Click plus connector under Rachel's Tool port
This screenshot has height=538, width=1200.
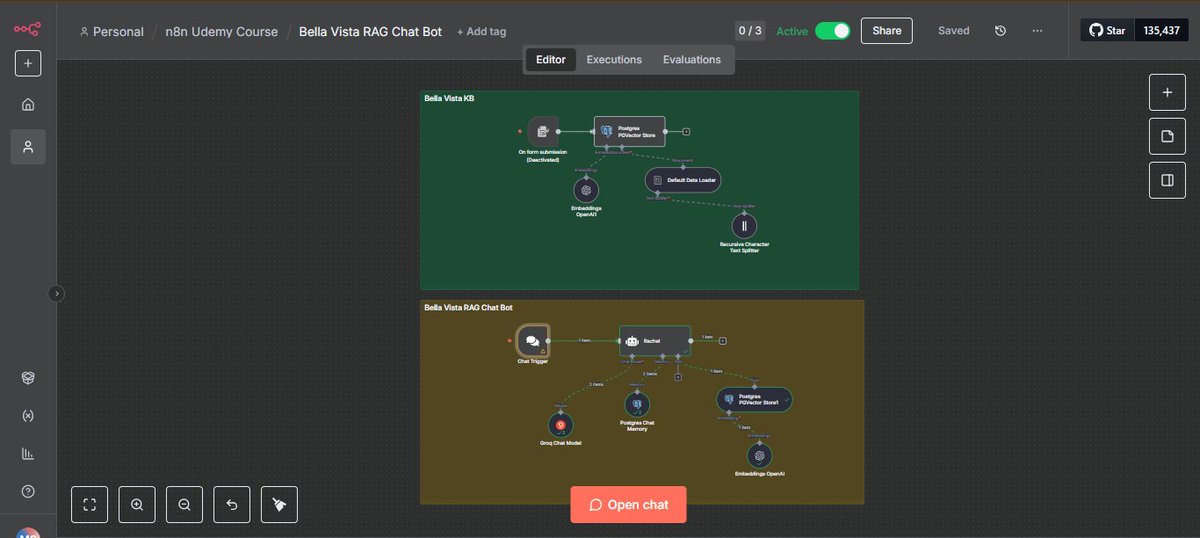(678, 376)
